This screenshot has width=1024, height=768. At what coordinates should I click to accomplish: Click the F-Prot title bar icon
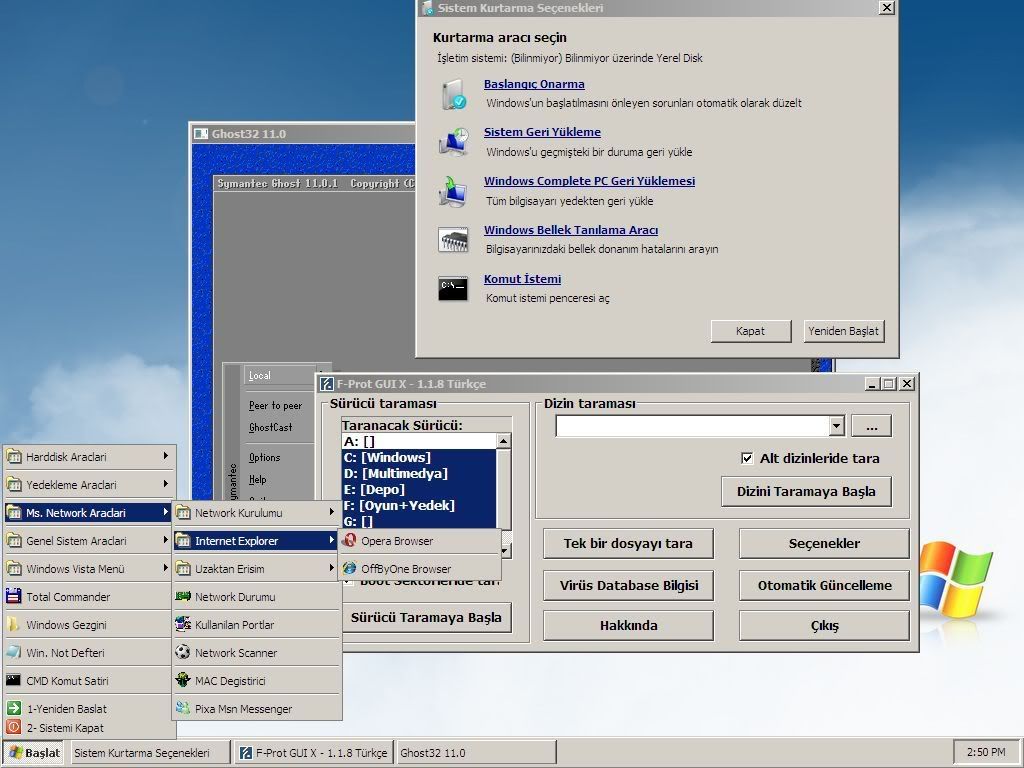tap(327, 384)
